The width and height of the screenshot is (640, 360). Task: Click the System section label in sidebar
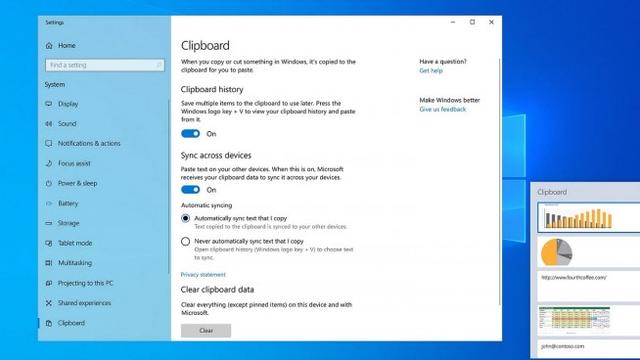[x=55, y=84]
